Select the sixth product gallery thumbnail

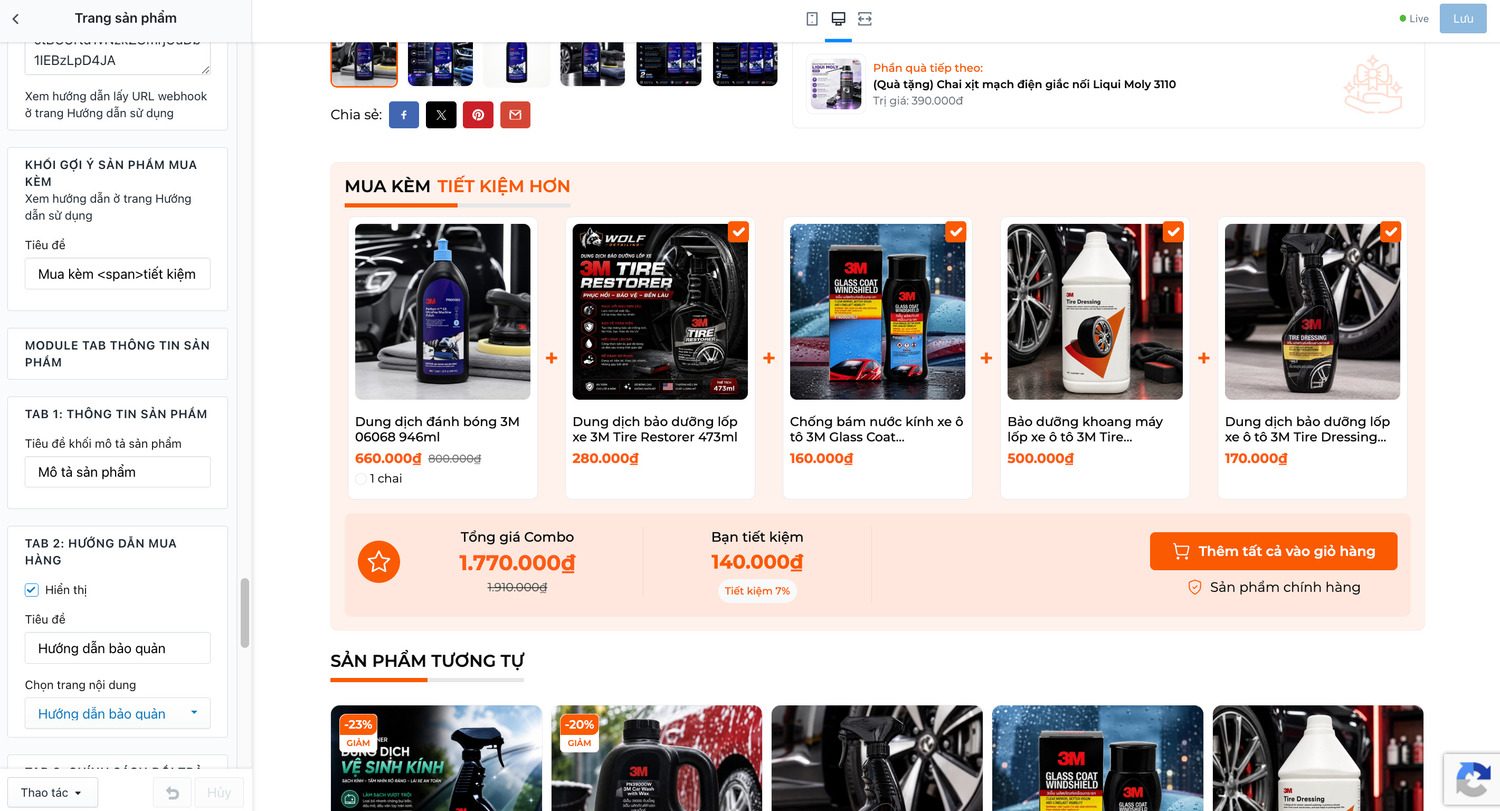pos(745,64)
